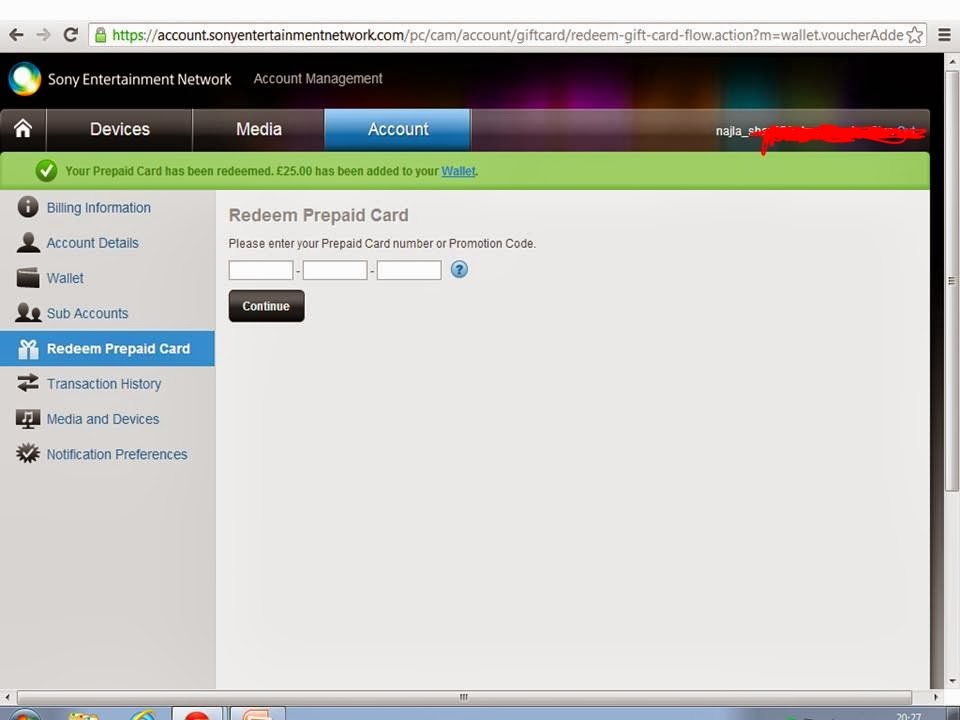The width and height of the screenshot is (960, 720).
Task: Click the Wallet icon in sidebar
Action: click(x=28, y=277)
